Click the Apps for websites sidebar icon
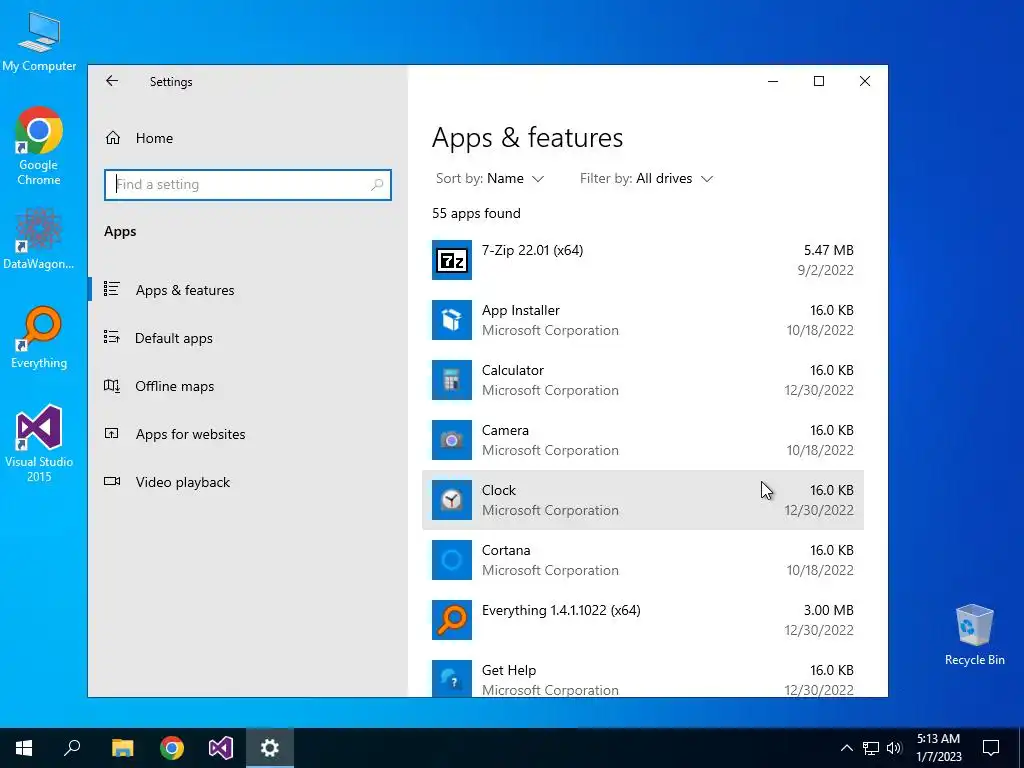The width and height of the screenshot is (1024, 768). 112,433
